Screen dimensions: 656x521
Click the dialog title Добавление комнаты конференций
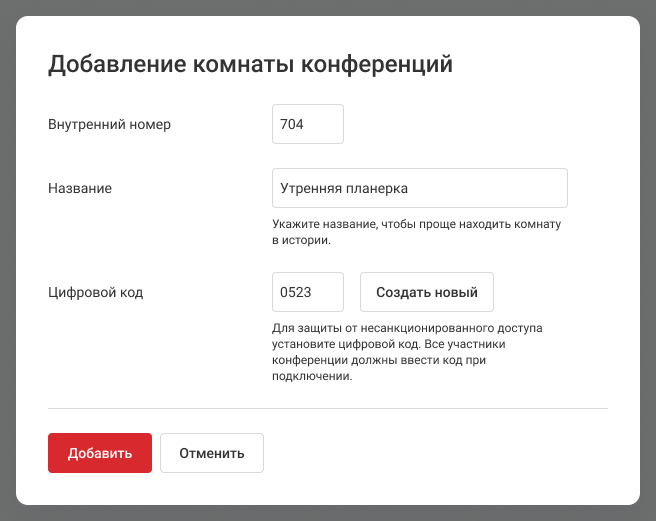click(250, 64)
